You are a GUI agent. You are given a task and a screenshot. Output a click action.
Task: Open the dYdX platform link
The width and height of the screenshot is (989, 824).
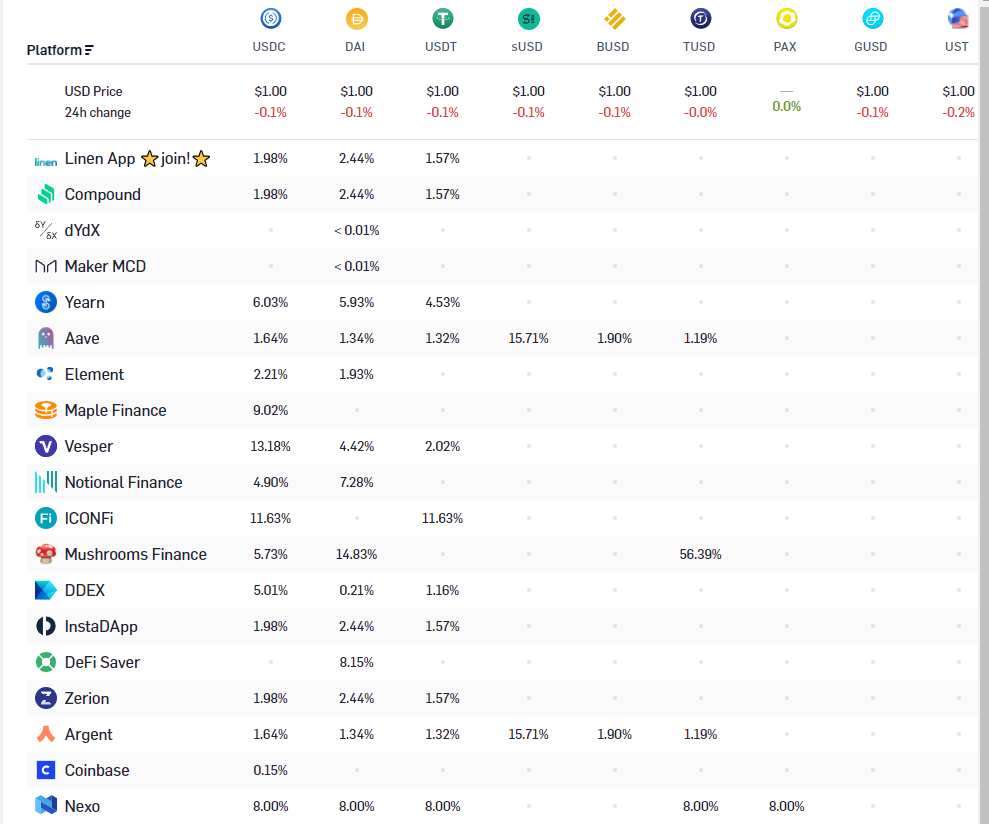tap(83, 230)
